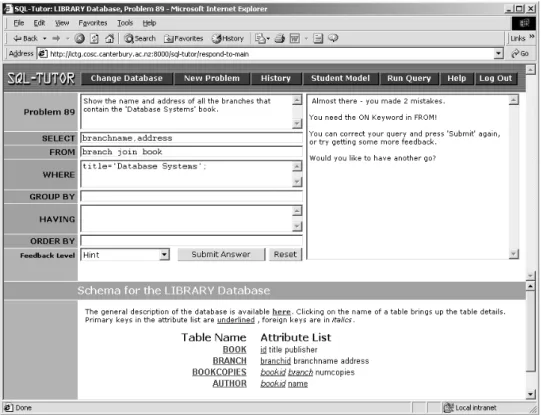Go back using the Back toolbar button
The width and height of the screenshot is (541, 415).
[25, 38]
